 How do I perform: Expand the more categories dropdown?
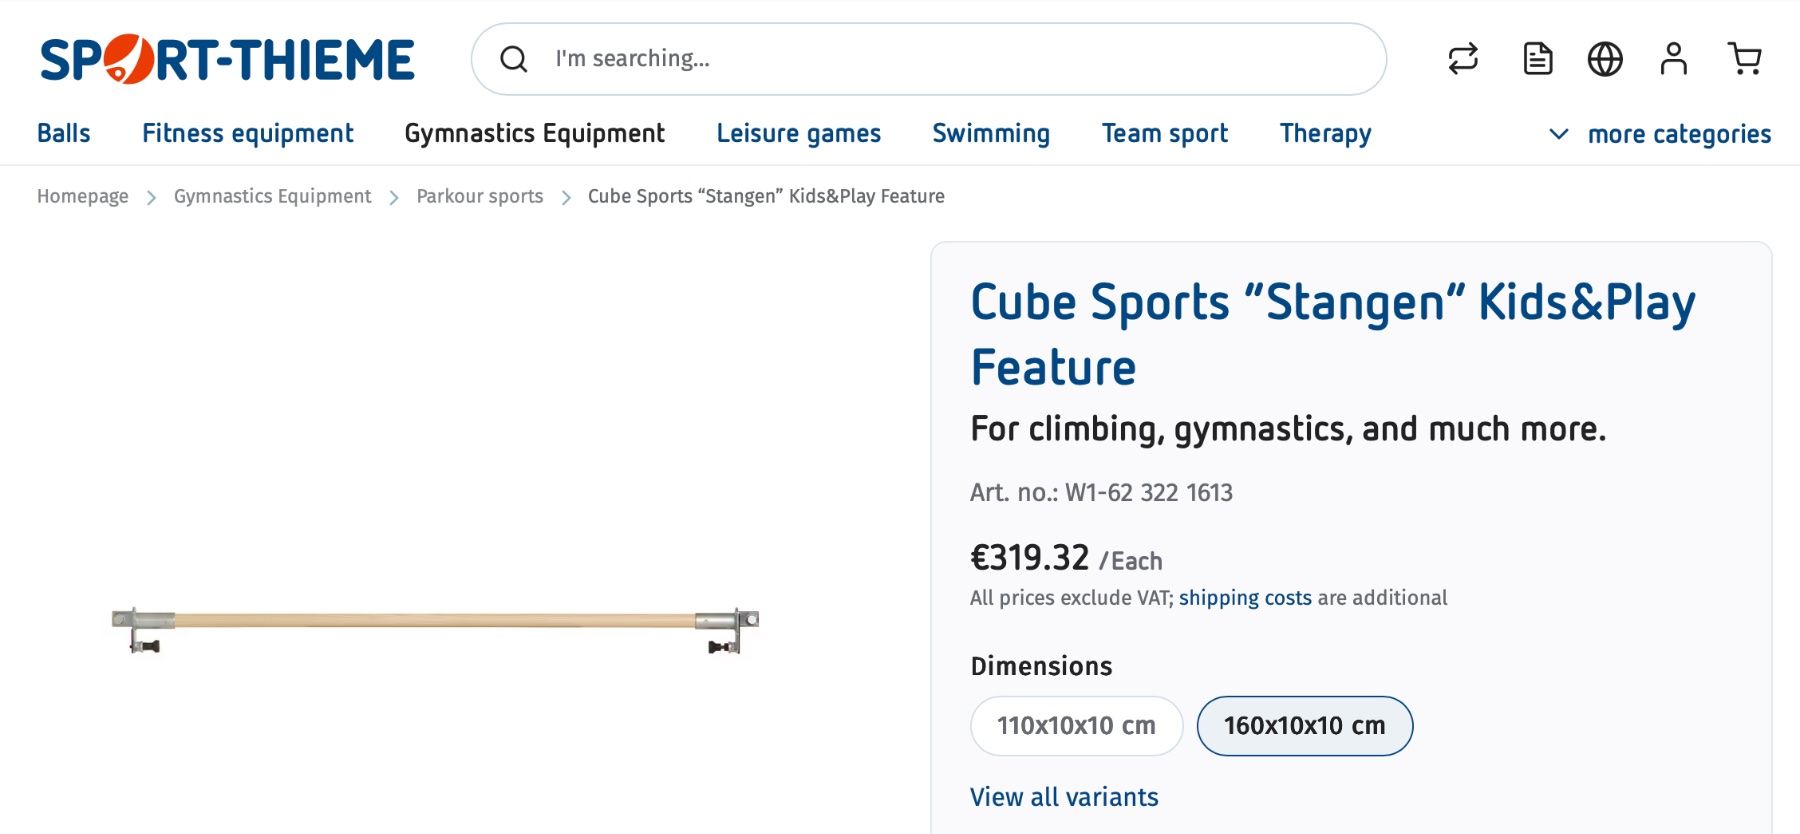(1660, 134)
